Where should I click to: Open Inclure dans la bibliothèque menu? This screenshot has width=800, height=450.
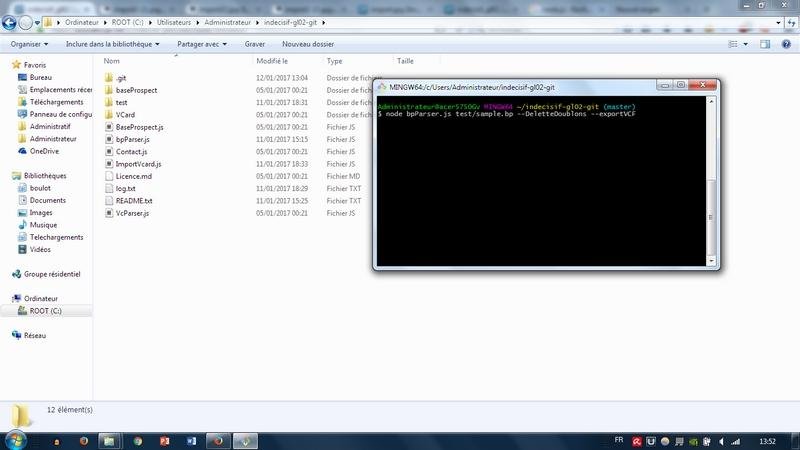point(112,44)
